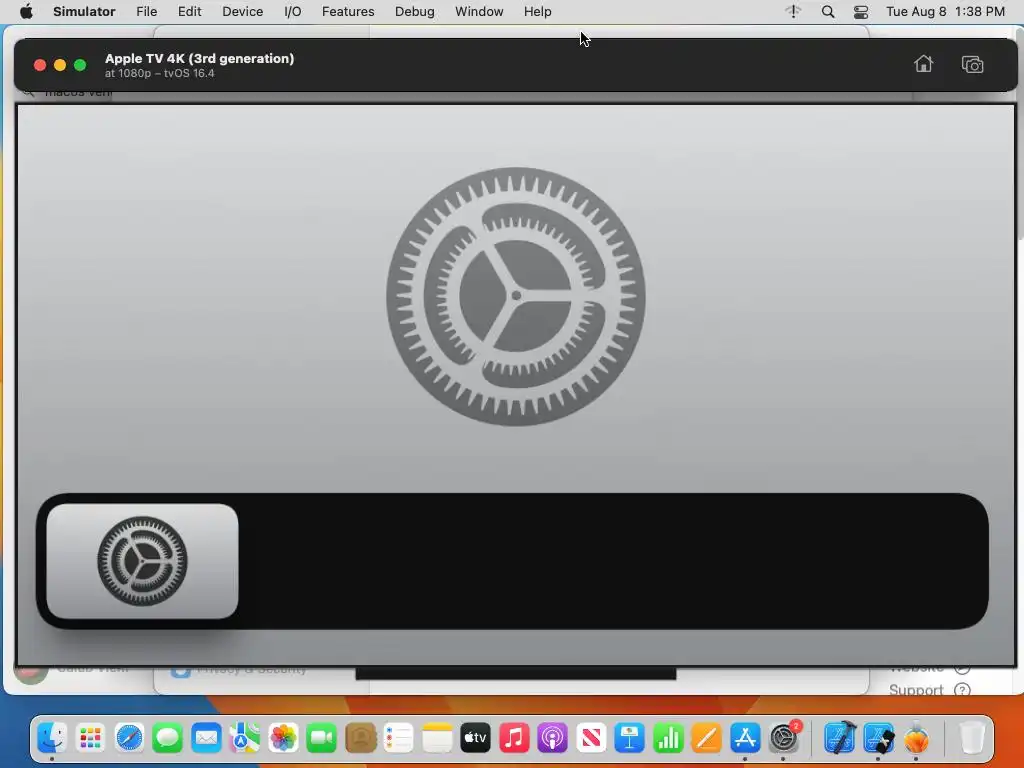The width and height of the screenshot is (1024, 768).
Task: Open the I/O menu
Action: tap(293, 12)
